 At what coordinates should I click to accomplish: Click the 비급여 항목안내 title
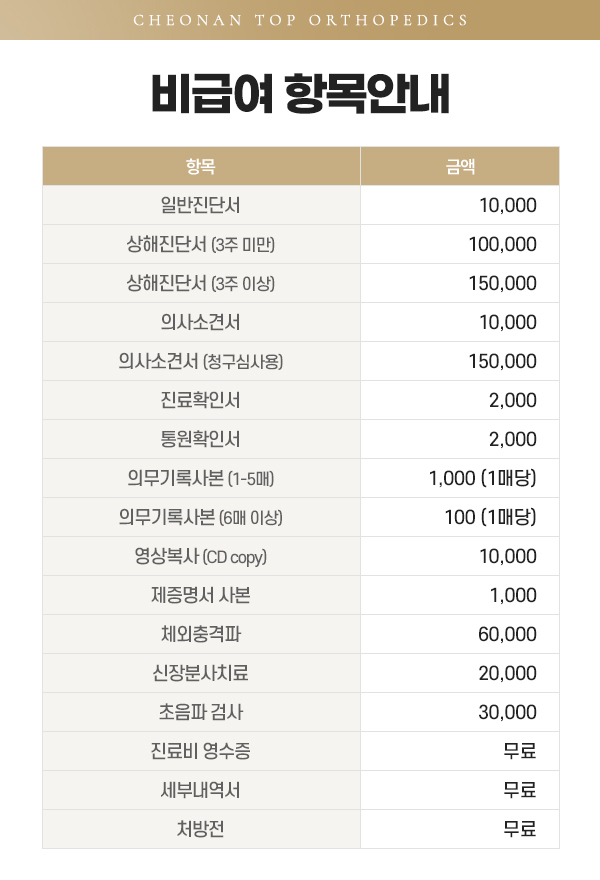point(300,96)
